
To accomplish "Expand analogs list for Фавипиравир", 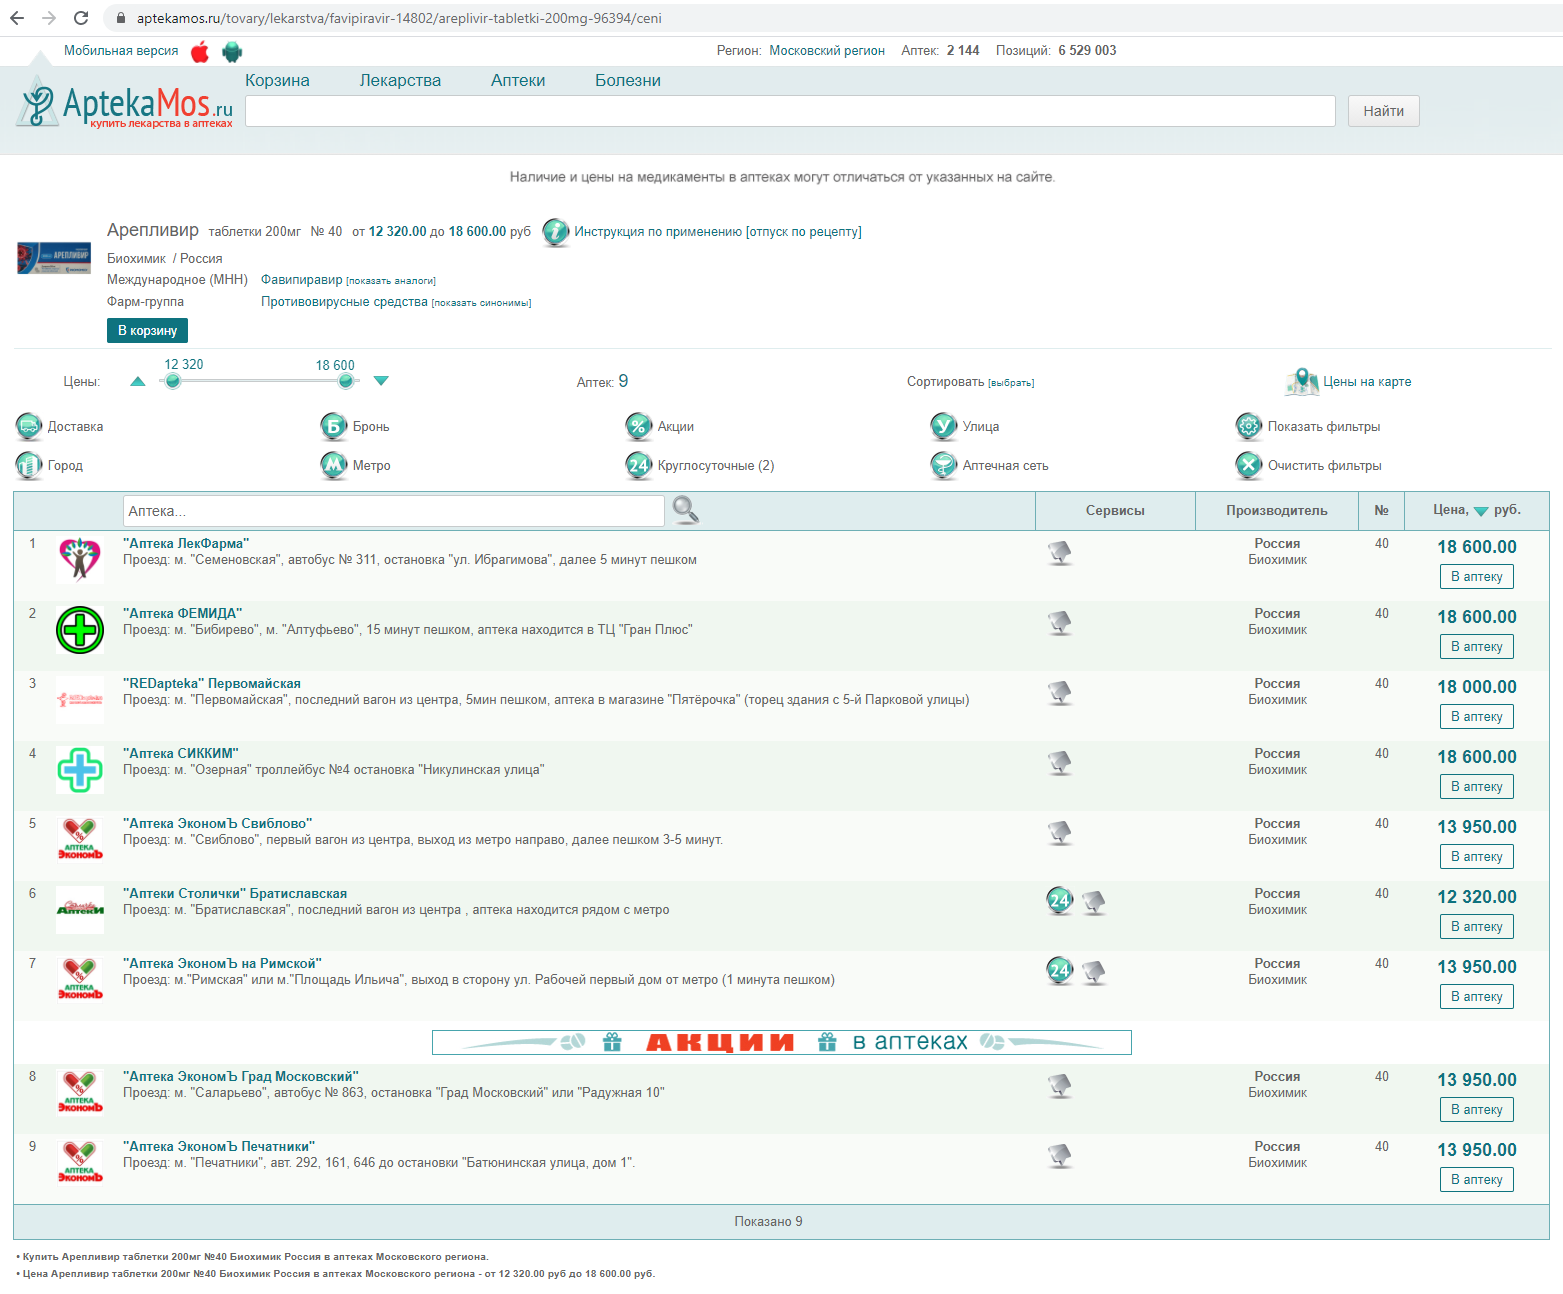I will pos(391,281).
